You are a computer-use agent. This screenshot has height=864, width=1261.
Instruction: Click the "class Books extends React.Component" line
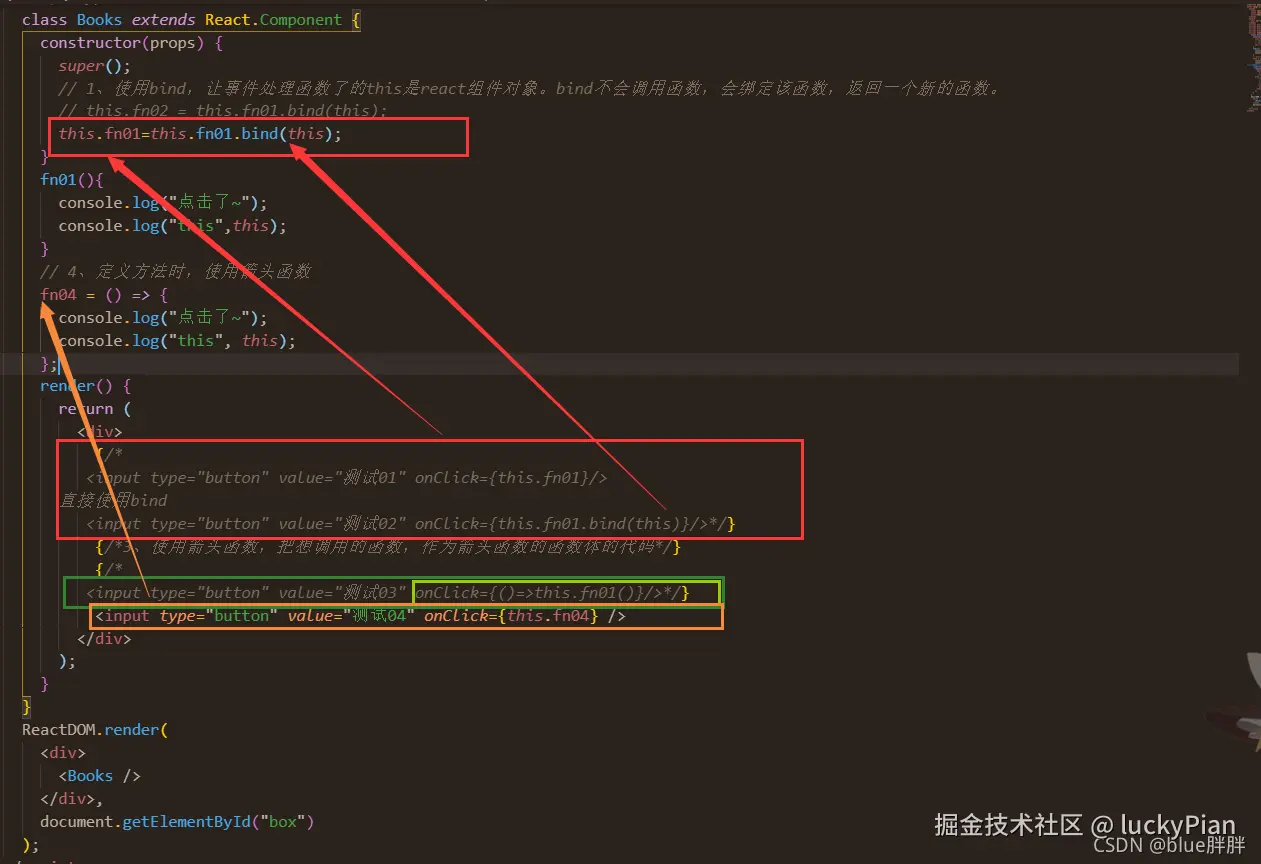coord(191,19)
